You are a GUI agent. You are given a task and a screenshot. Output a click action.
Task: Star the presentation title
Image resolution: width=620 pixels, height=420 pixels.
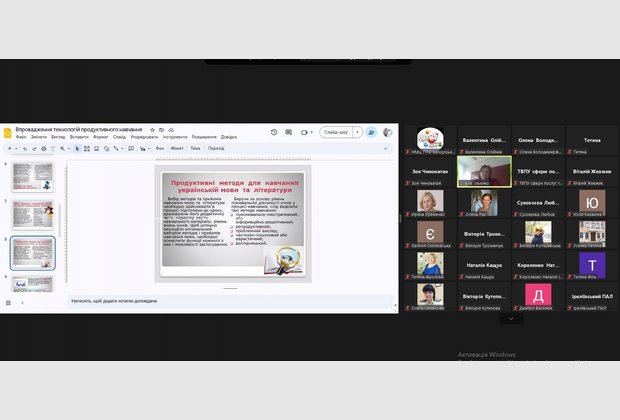pos(152,130)
